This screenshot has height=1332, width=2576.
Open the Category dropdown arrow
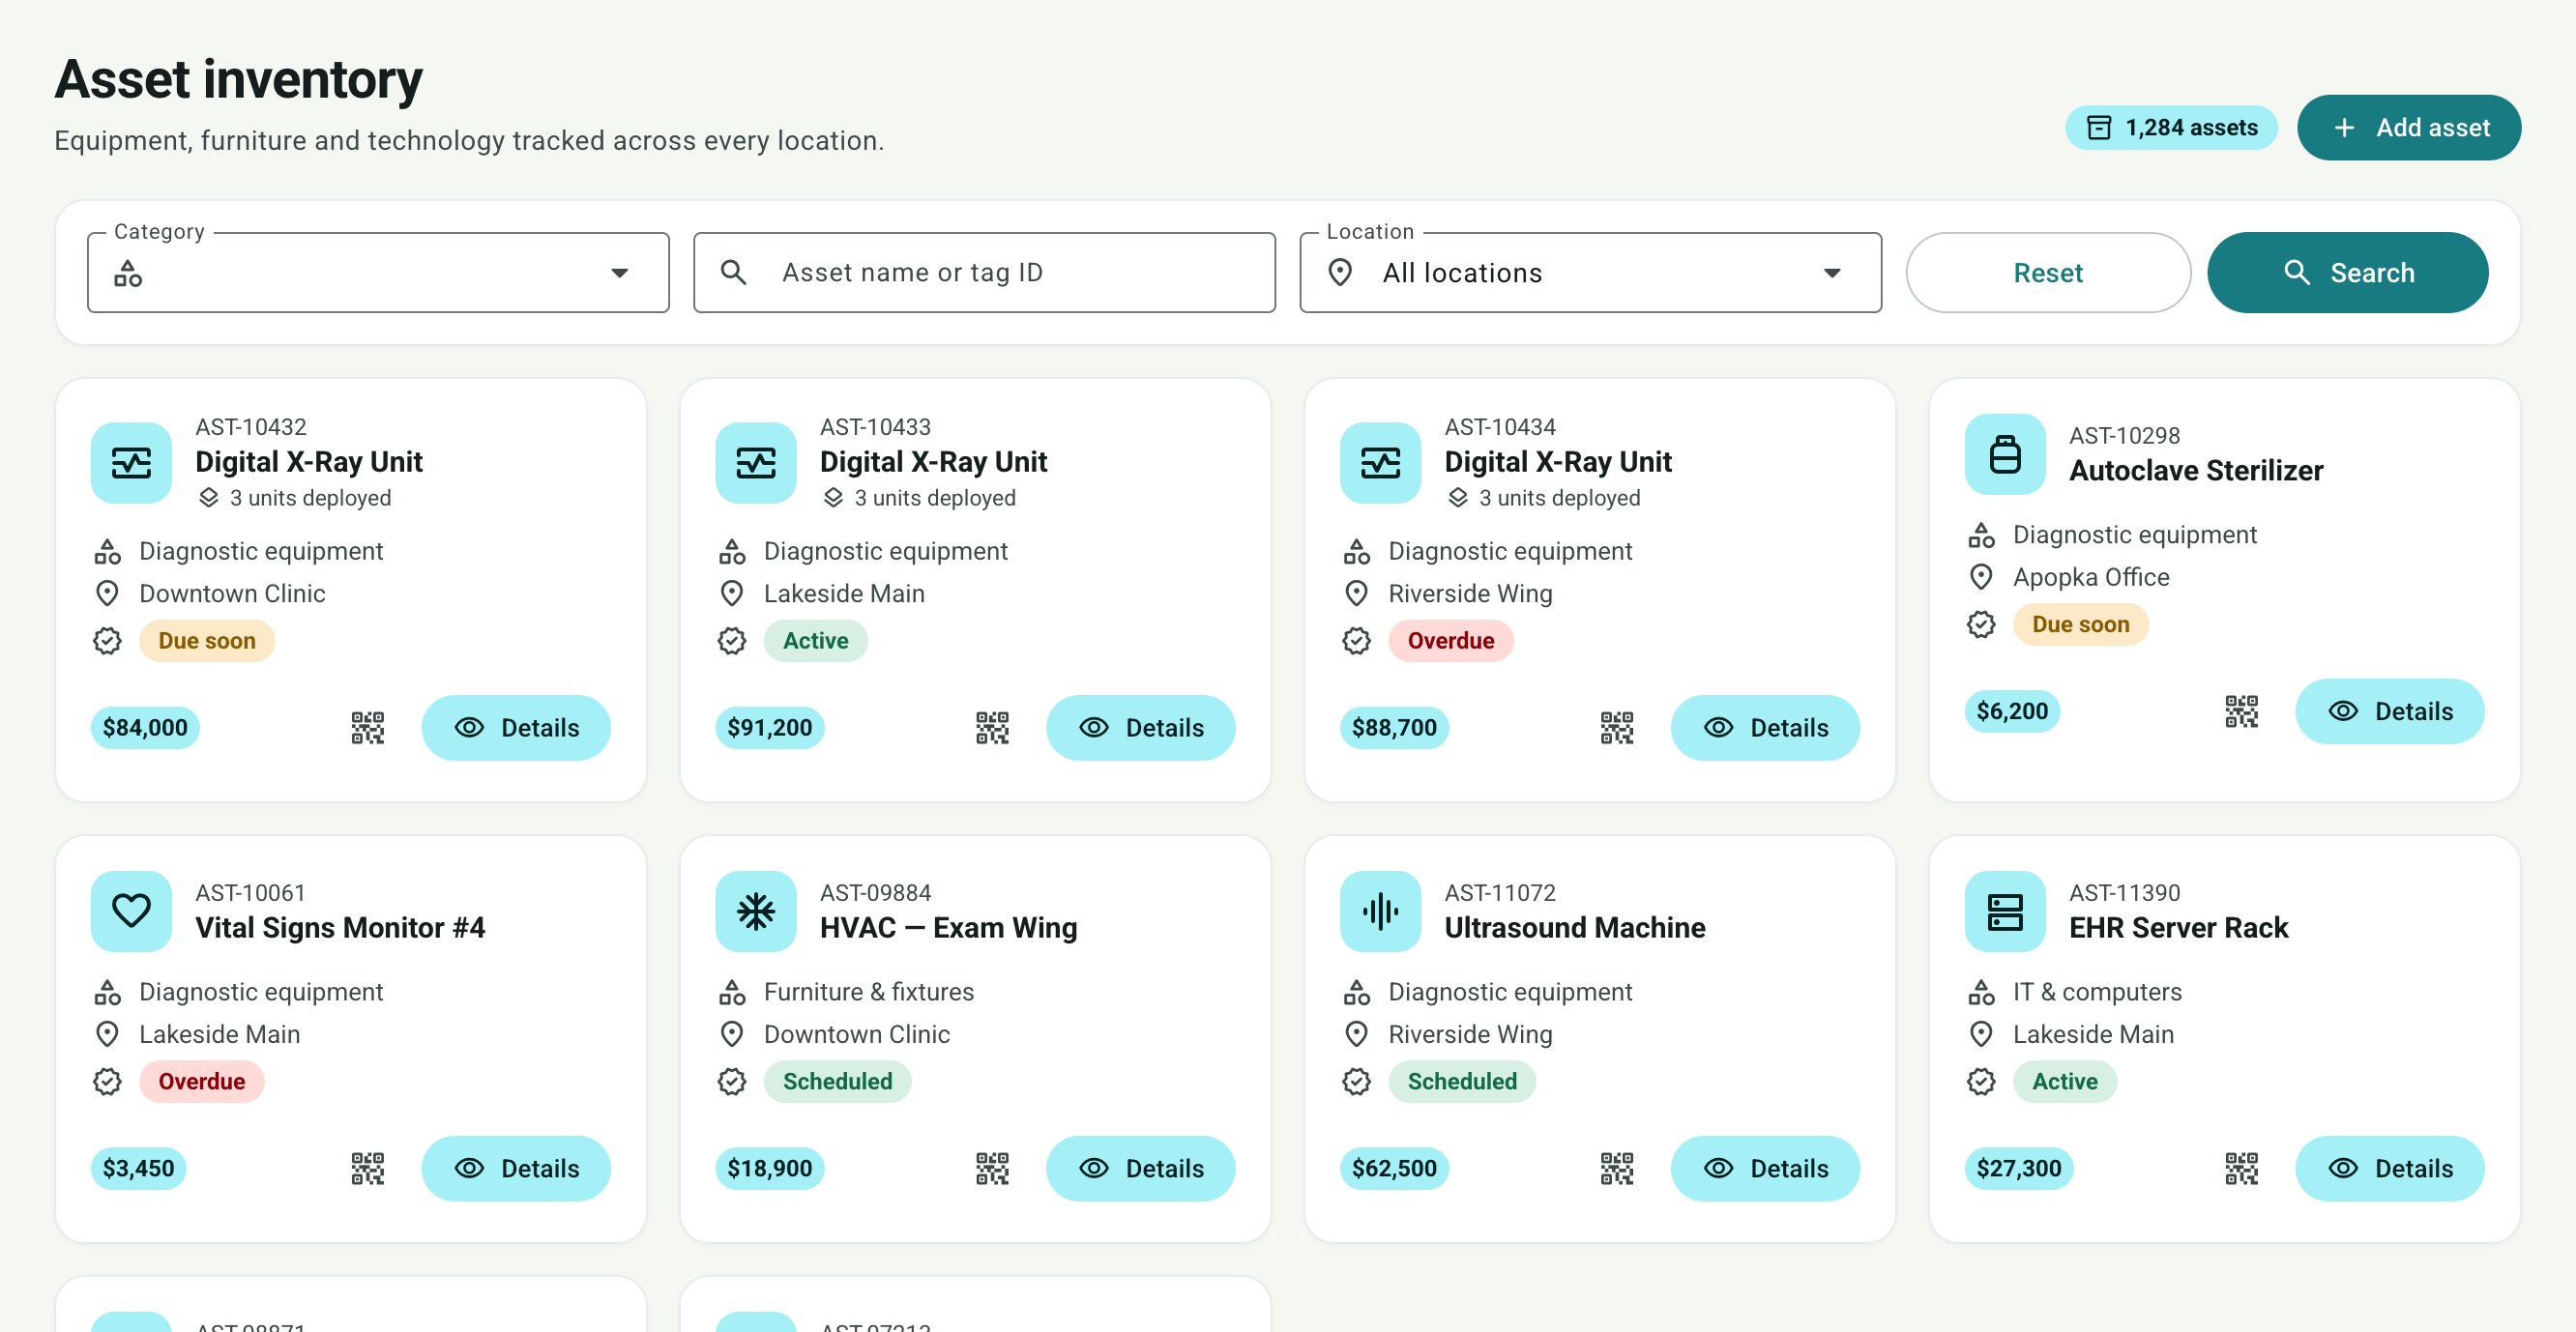(620, 272)
